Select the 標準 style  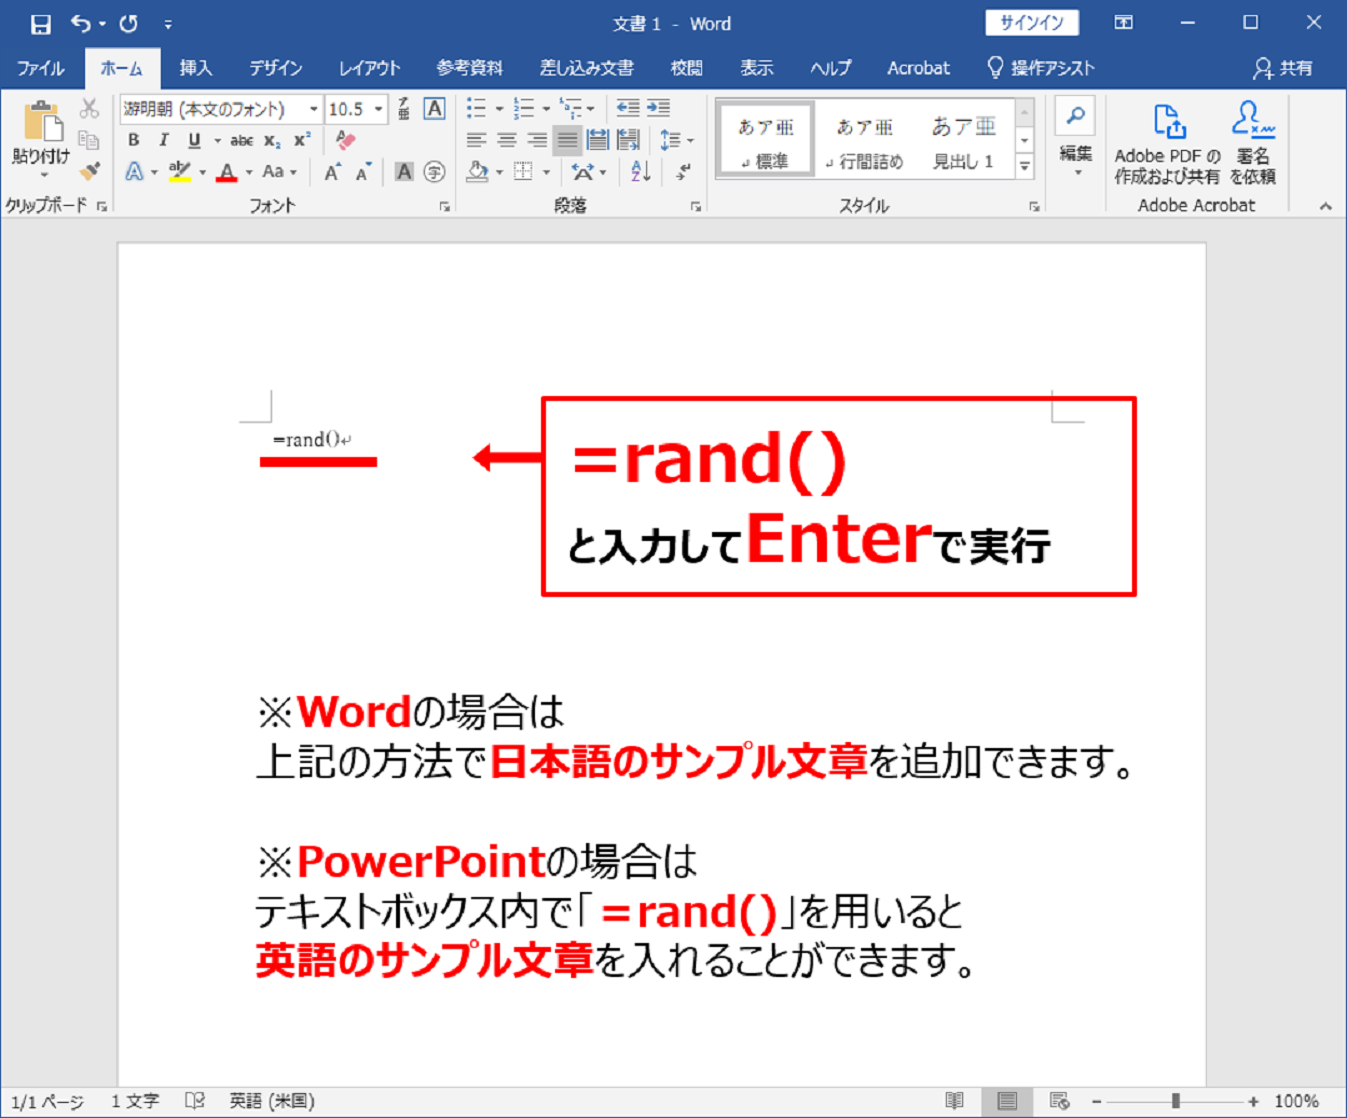pos(766,140)
